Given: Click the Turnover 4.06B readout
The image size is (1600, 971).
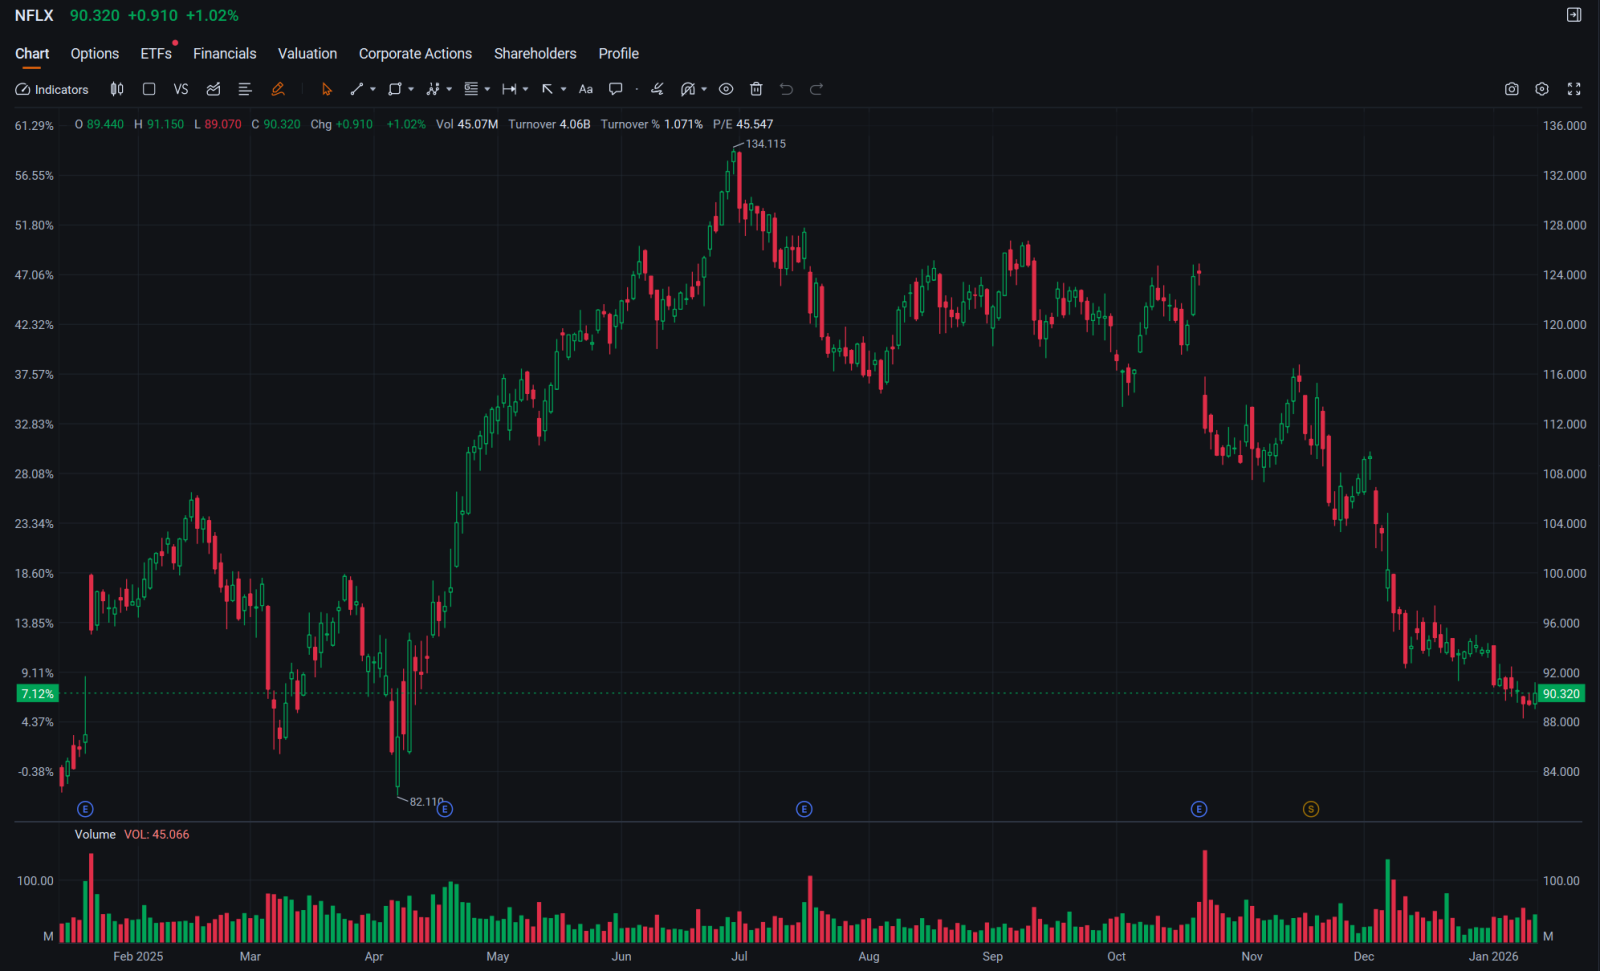Looking at the screenshot, I should coord(549,125).
